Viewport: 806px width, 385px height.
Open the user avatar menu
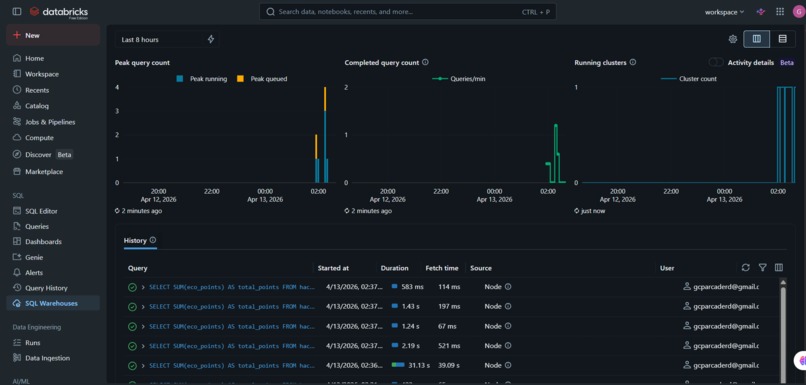(x=799, y=11)
